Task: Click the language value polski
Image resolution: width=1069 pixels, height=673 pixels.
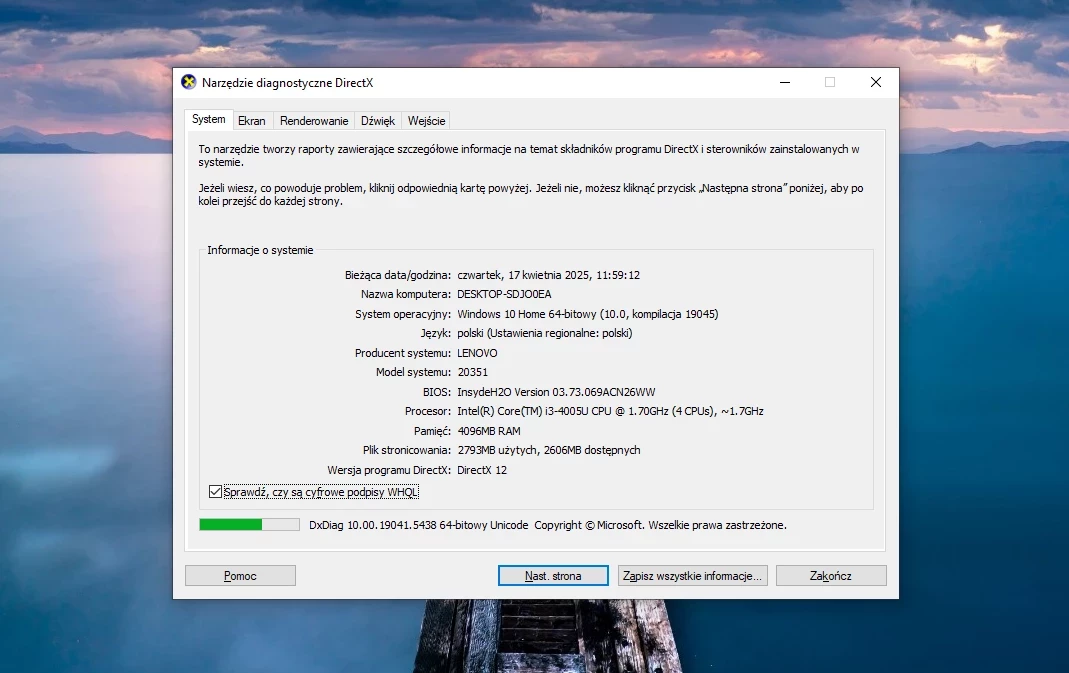Action: [545, 333]
